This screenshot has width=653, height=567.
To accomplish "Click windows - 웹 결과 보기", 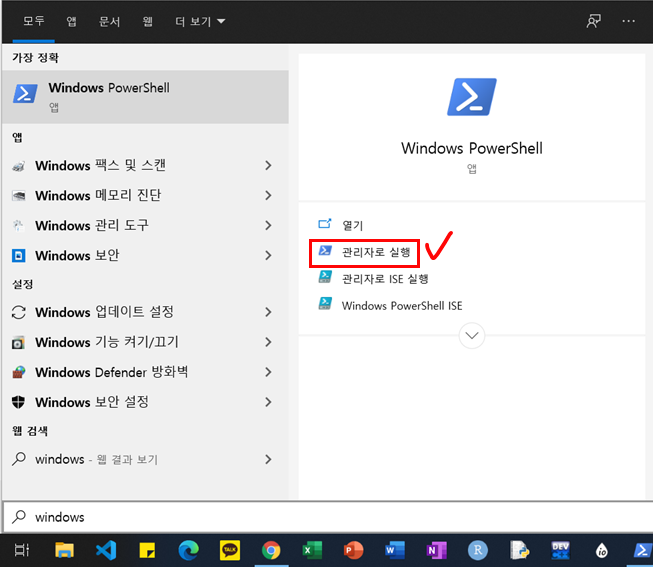I will [97, 460].
